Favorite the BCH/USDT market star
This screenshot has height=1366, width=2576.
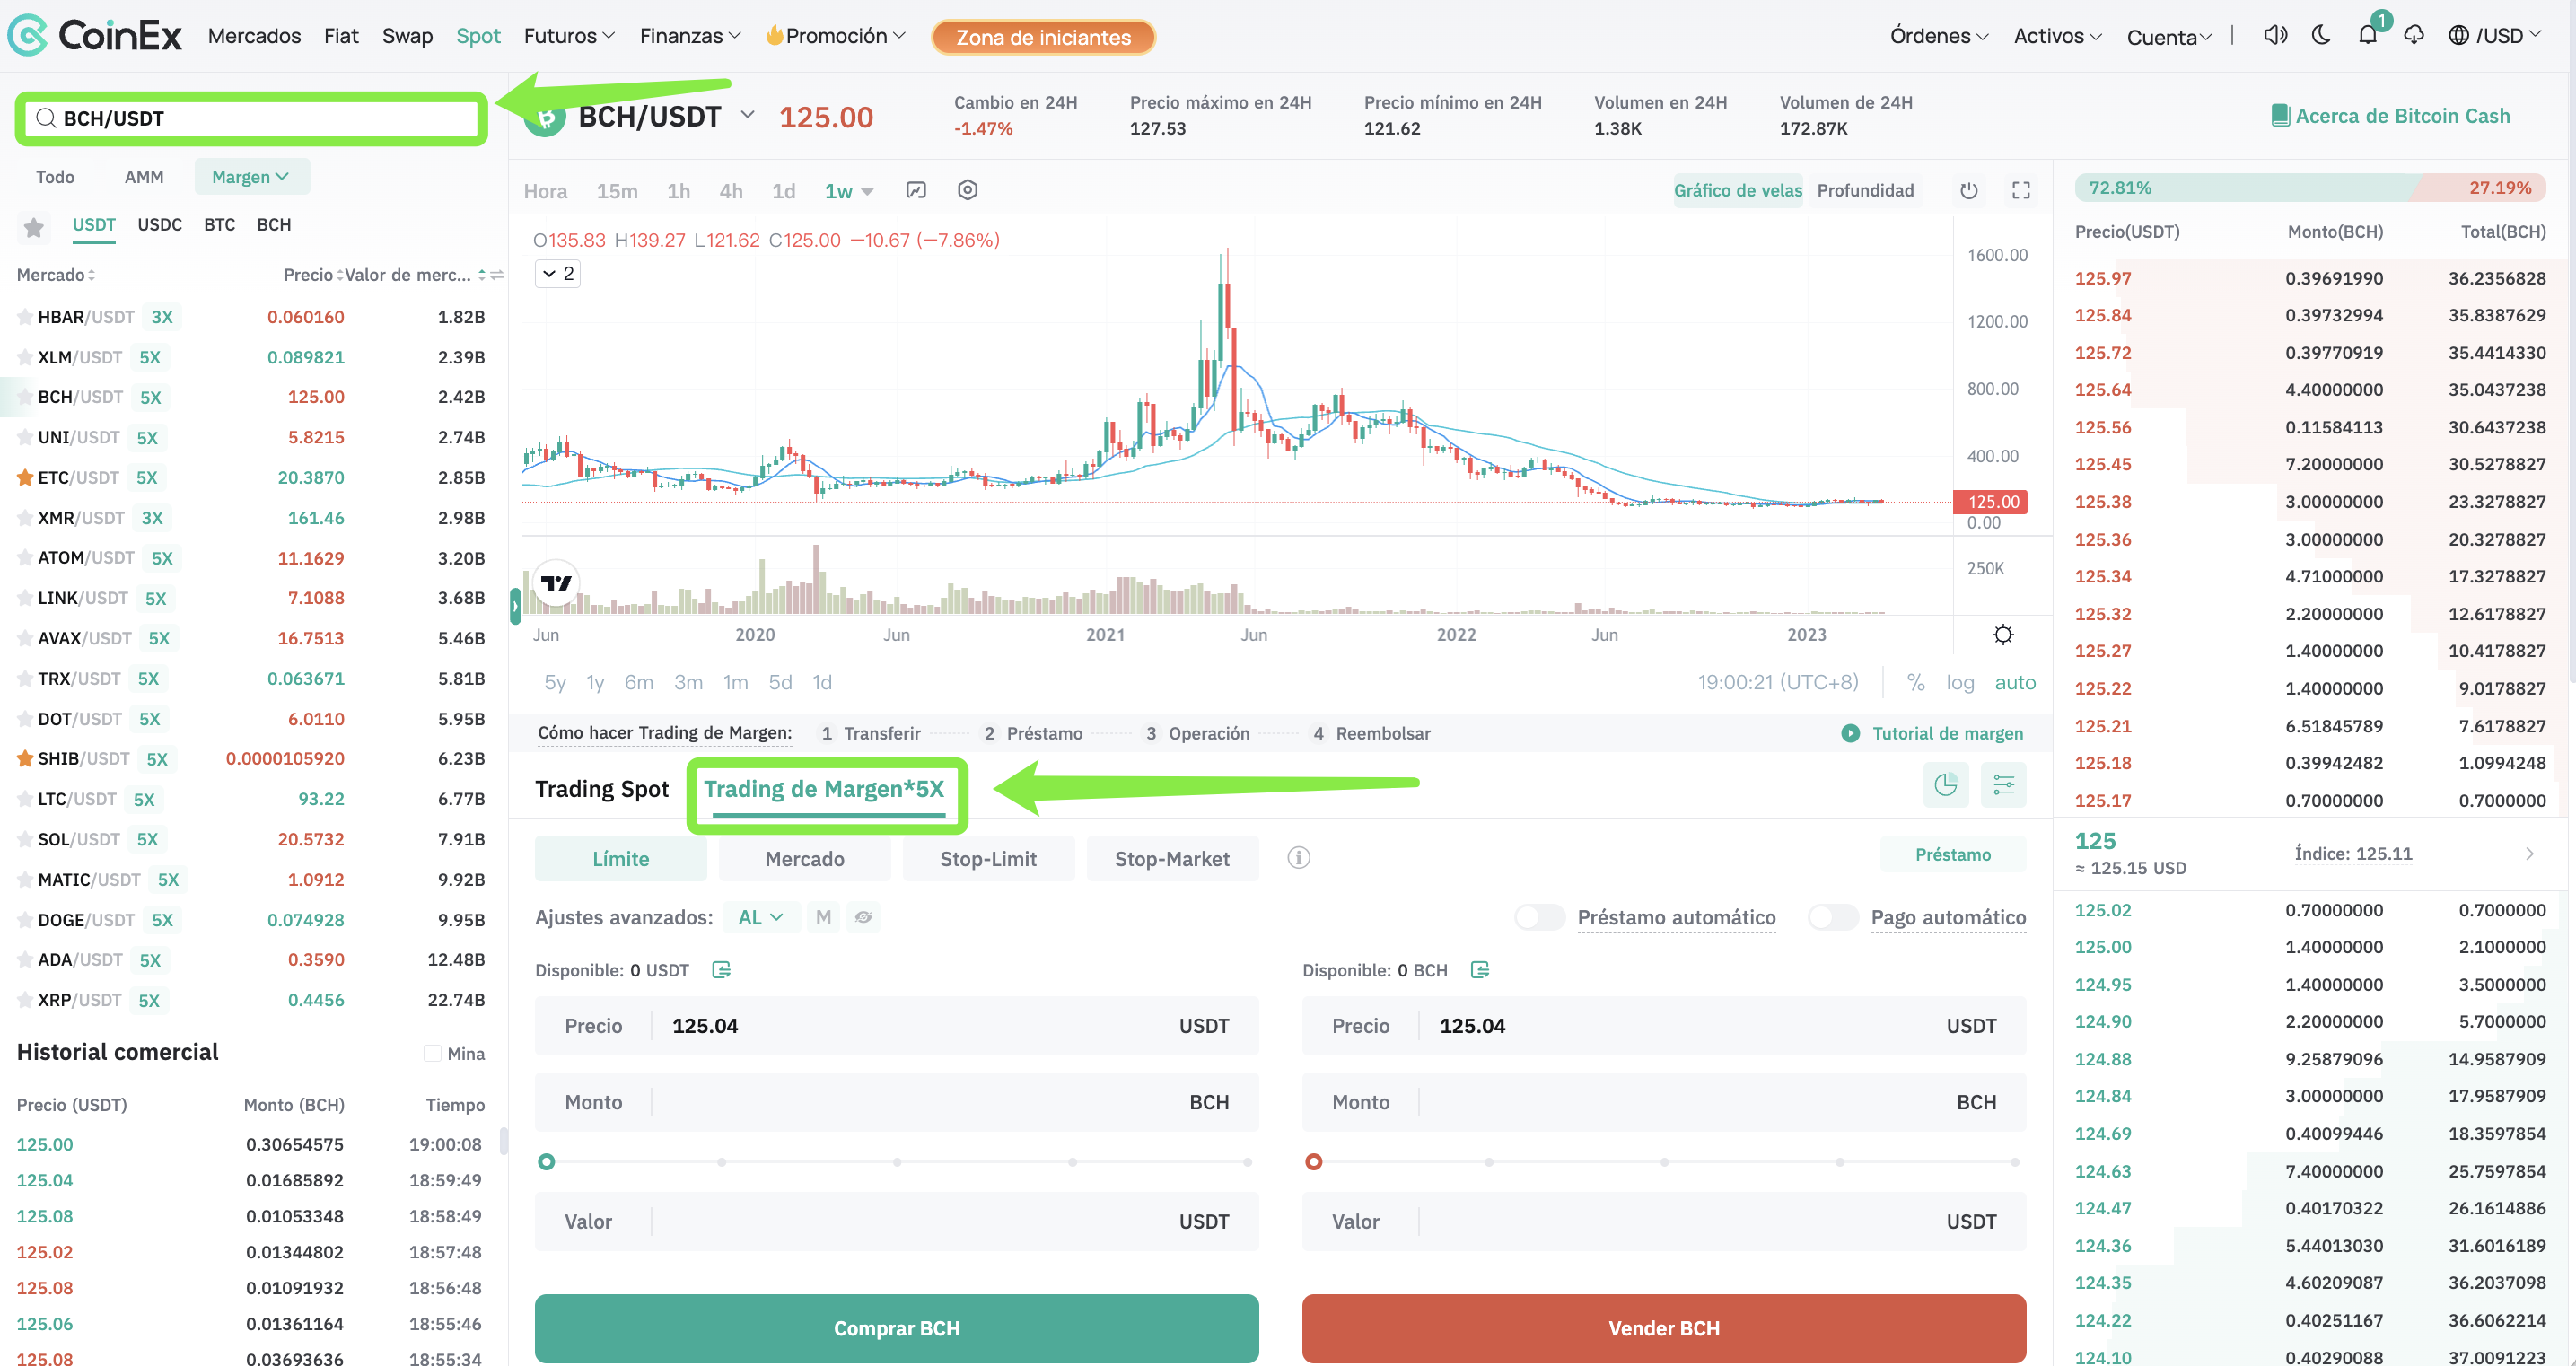pos(24,397)
